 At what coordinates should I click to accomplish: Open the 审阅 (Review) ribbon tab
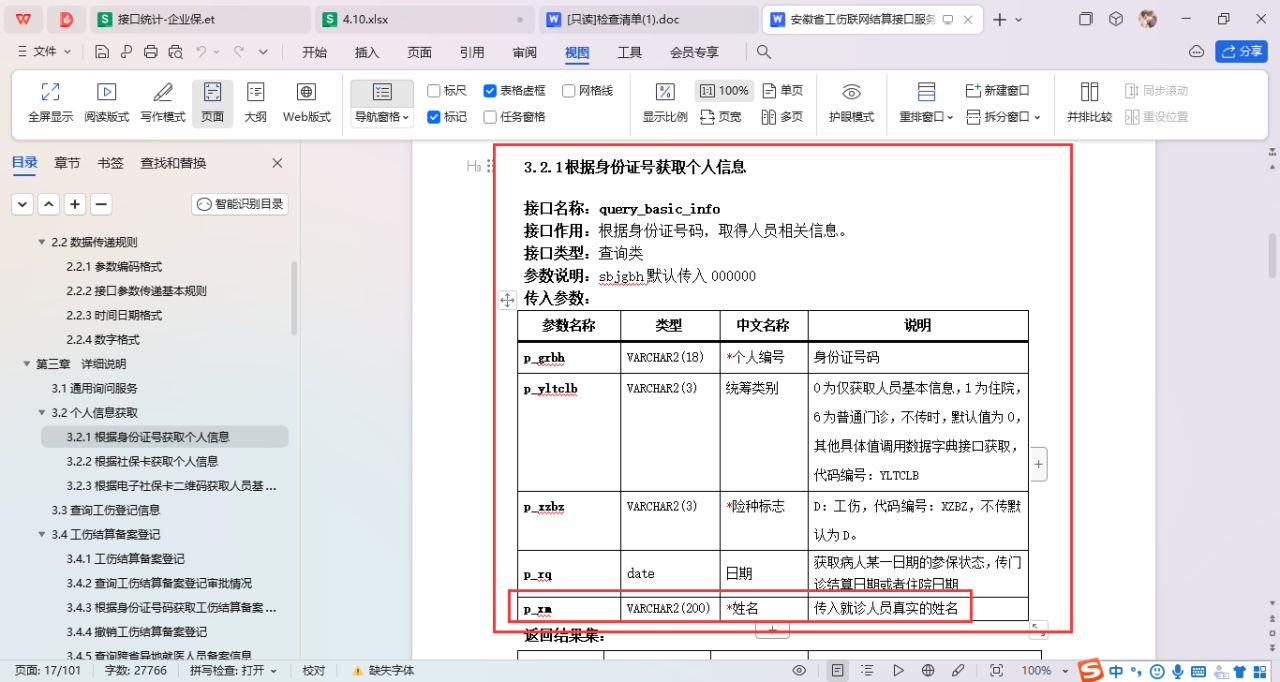click(524, 52)
